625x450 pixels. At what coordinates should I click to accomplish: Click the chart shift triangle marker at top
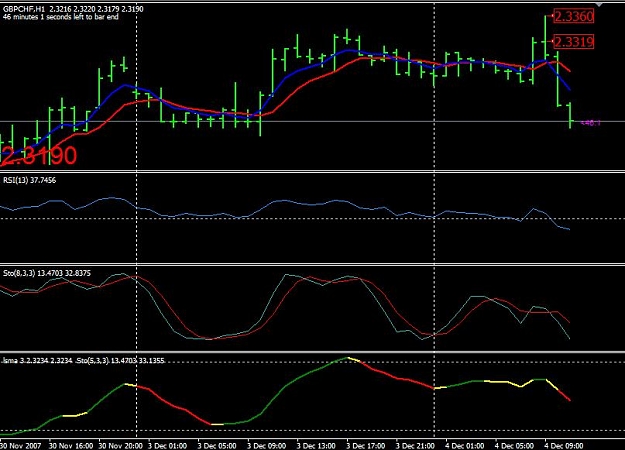599,4
